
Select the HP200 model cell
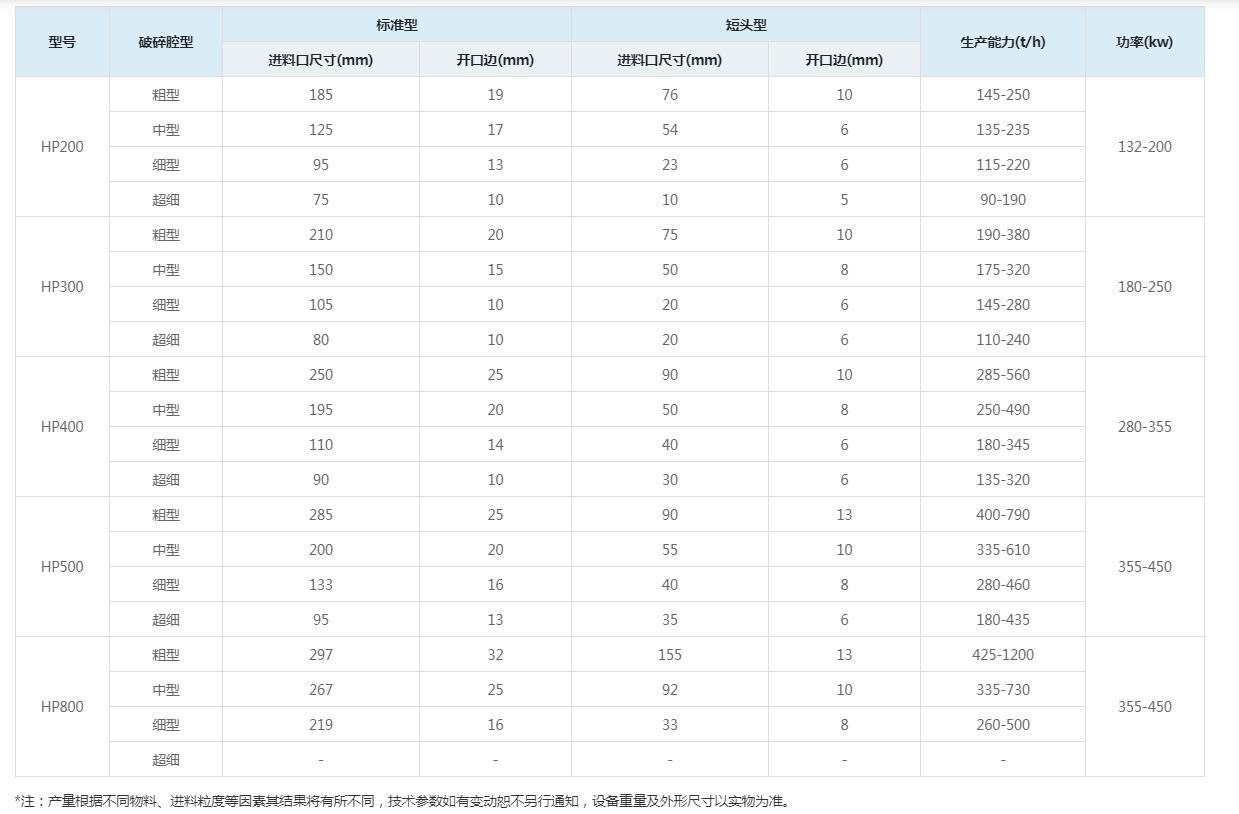62,147
